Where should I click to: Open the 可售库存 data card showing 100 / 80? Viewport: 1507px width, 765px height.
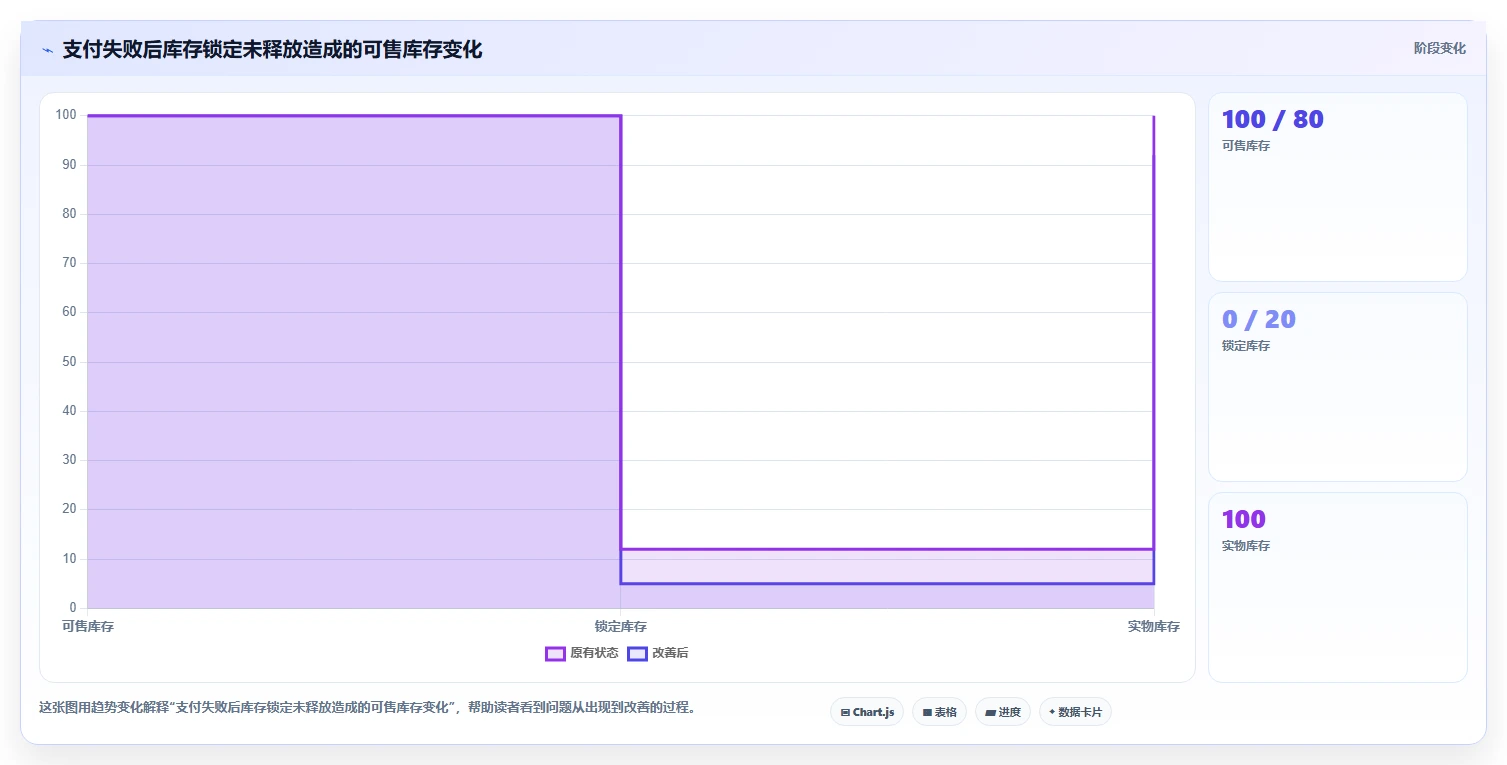coord(1338,187)
